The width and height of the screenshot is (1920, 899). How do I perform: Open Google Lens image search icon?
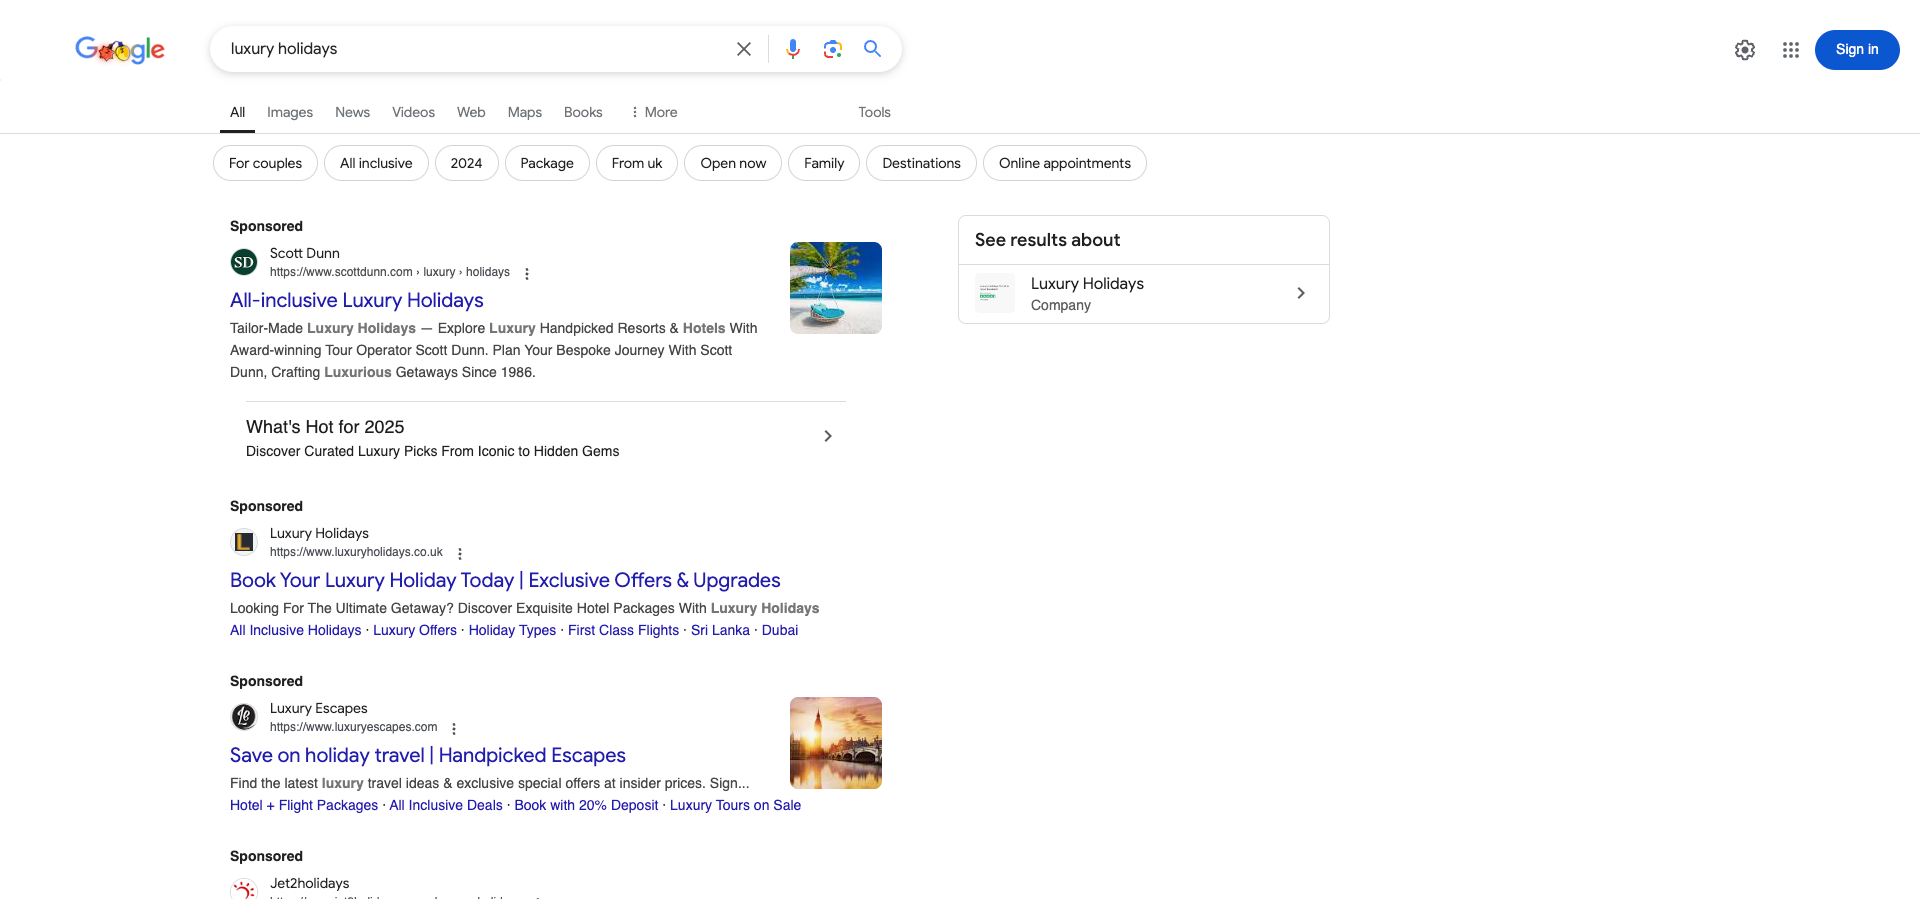coord(833,49)
